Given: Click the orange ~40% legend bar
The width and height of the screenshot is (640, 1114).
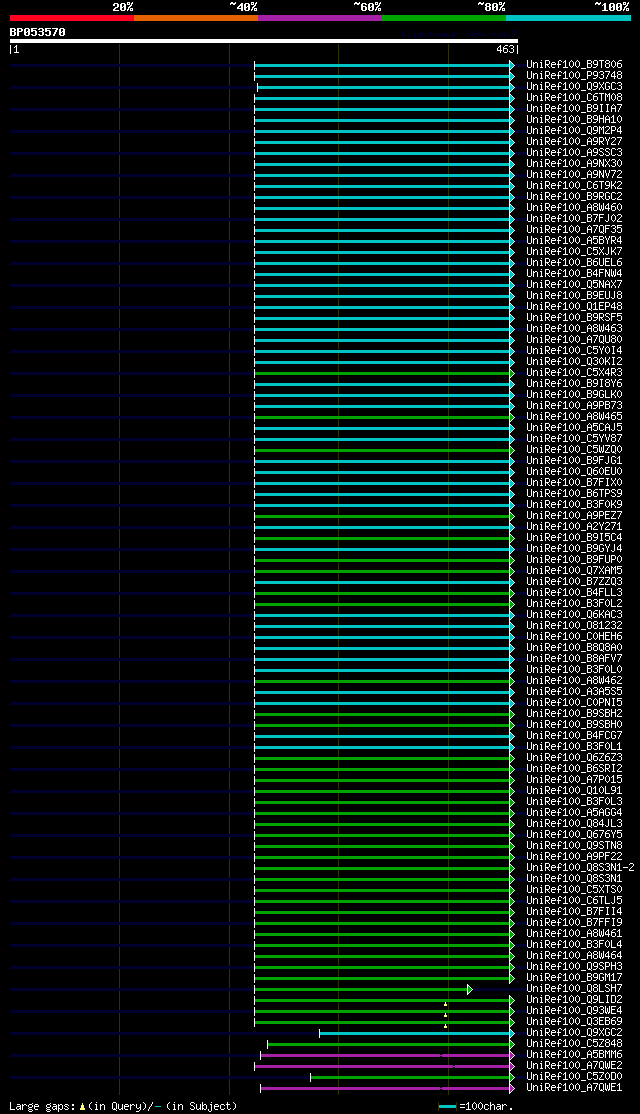Looking at the screenshot, I should point(195,18).
